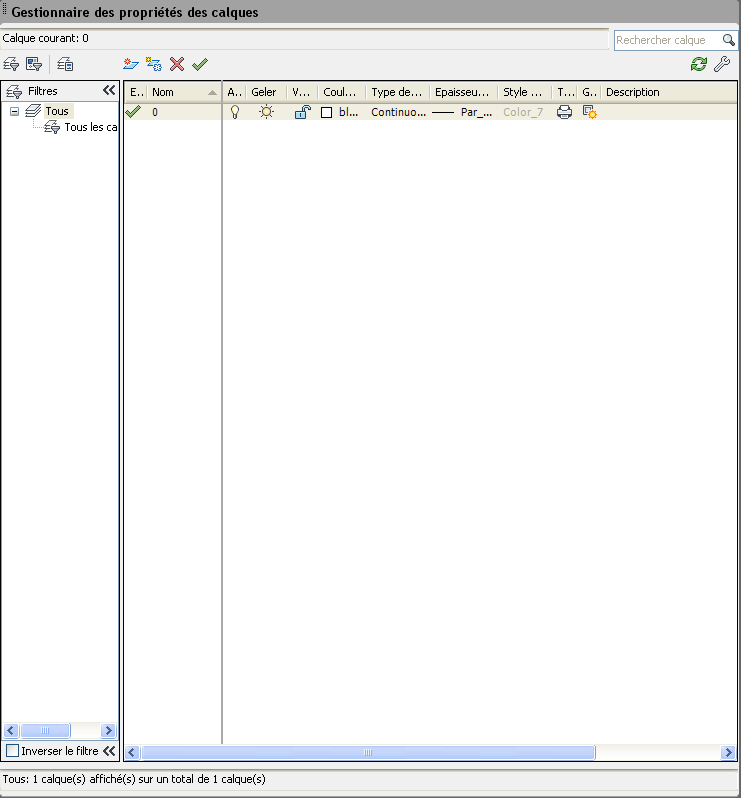Click the new group filter icon
The image size is (741, 798).
click(34, 64)
